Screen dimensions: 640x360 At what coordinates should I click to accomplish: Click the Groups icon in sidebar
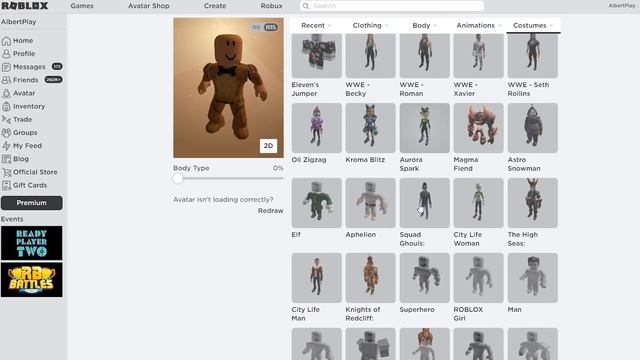[6, 133]
